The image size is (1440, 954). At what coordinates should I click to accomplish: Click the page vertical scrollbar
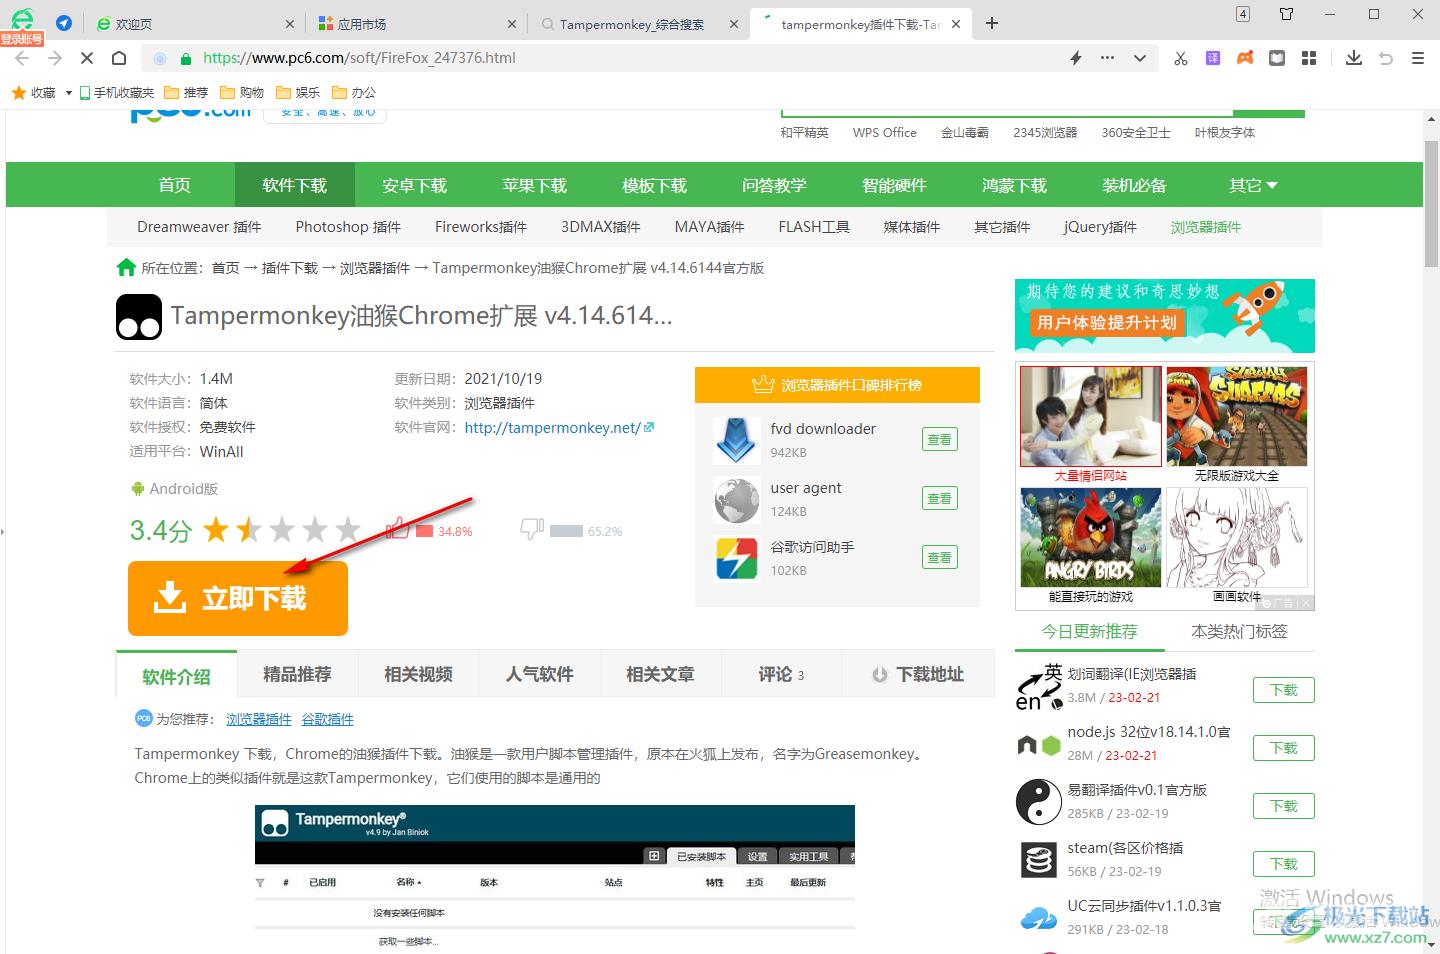(x=1431, y=203)
